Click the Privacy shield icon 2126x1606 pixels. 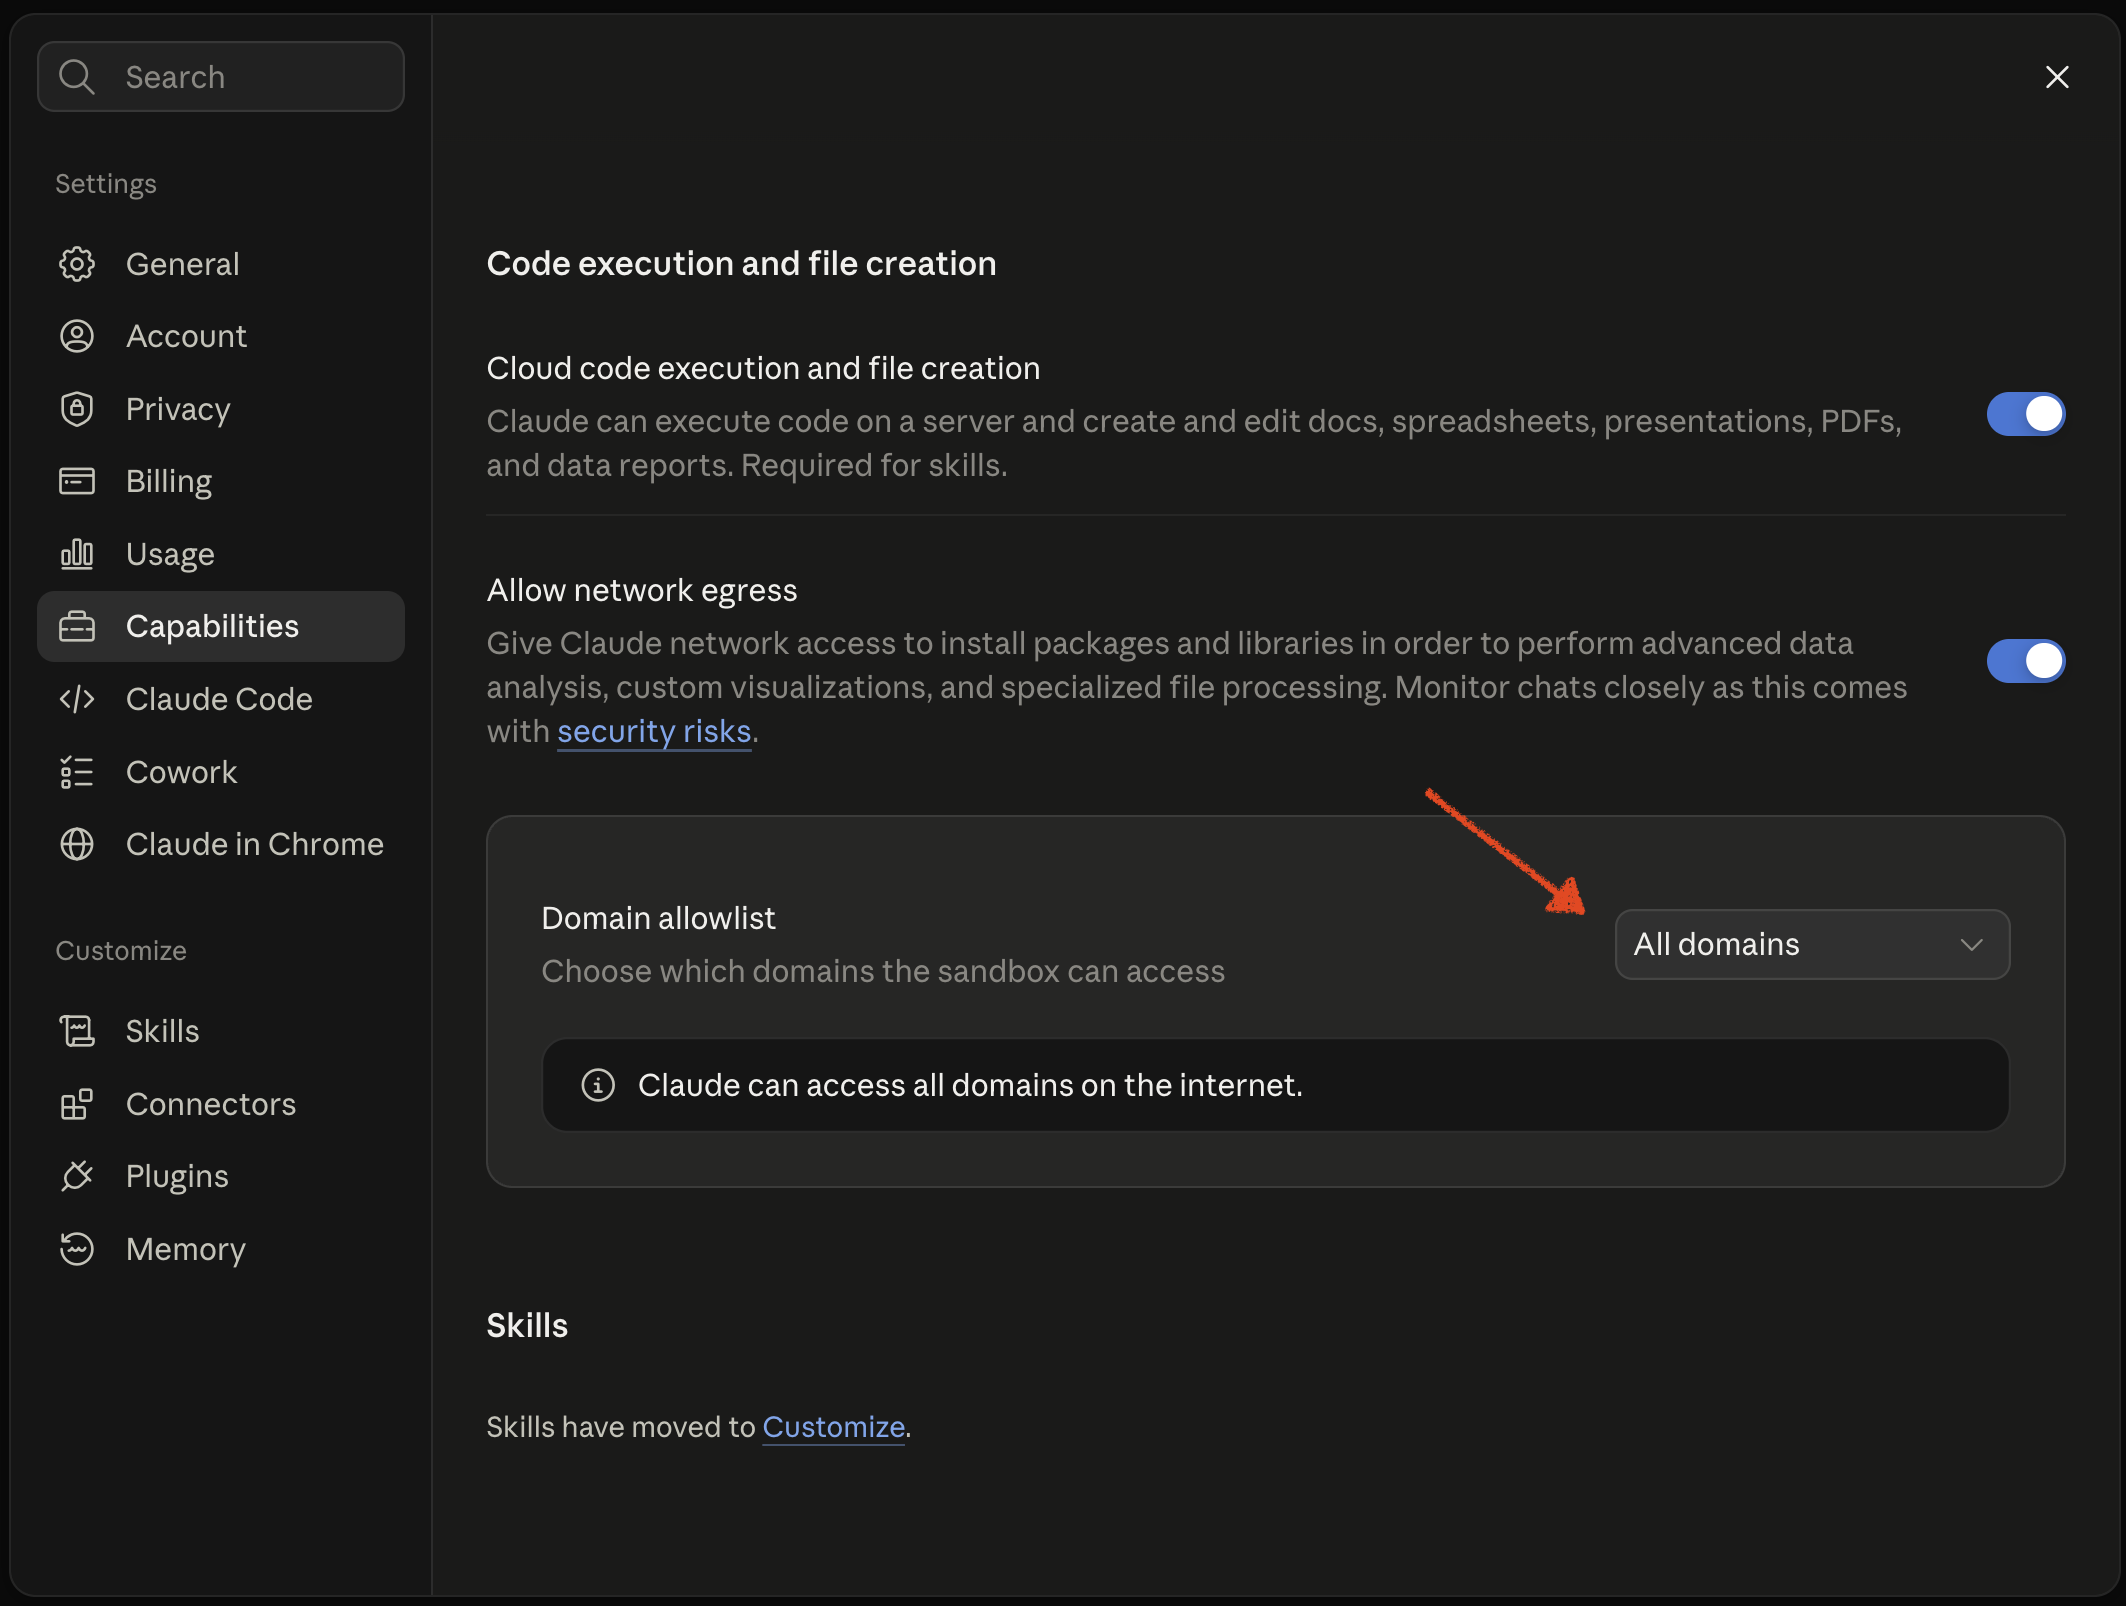[x=77, y=409]
